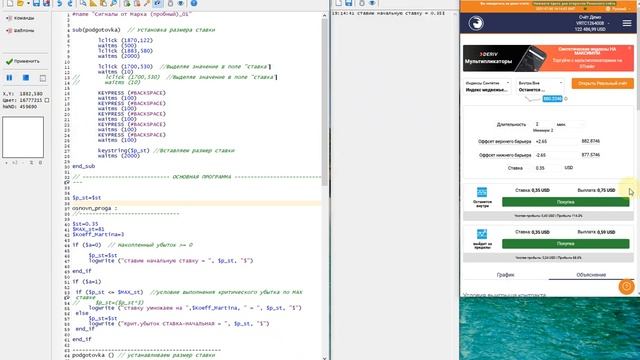Click the blue Save floppy icon in editor toolbar
Viewport: 640px width, 360px height.
(36, 3)
